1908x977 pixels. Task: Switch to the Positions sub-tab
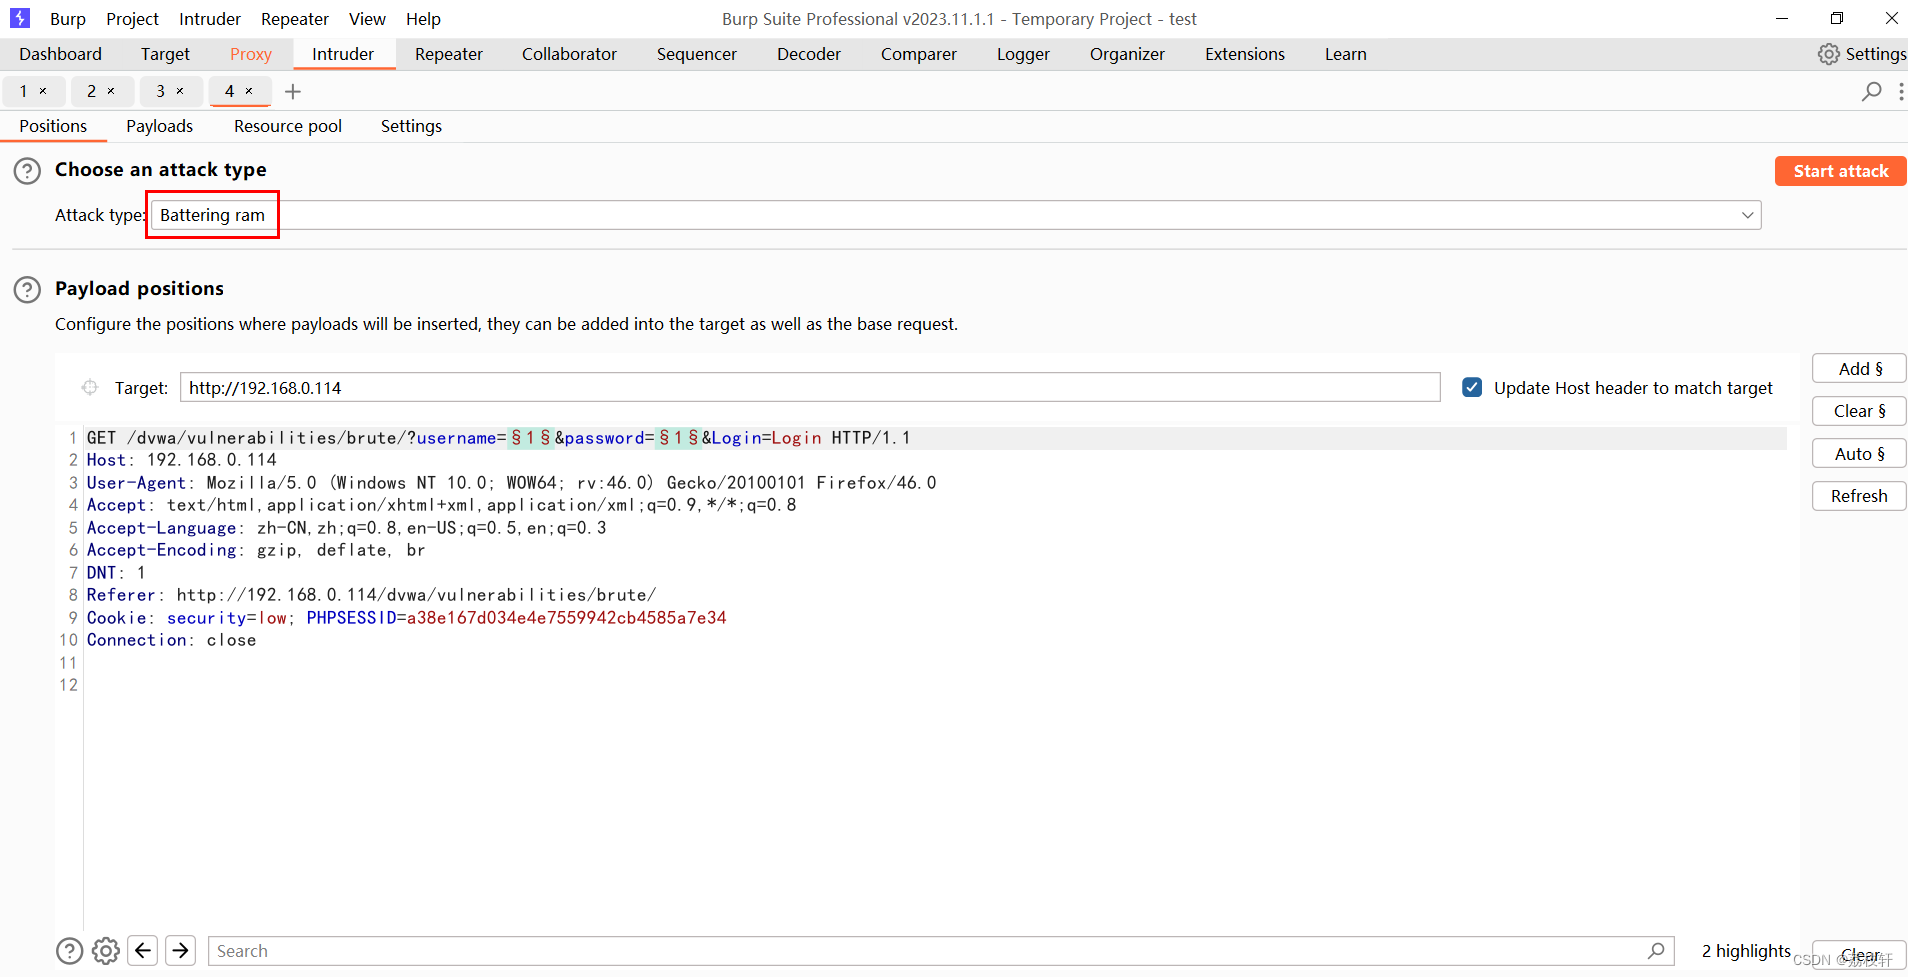coord(53,126)
